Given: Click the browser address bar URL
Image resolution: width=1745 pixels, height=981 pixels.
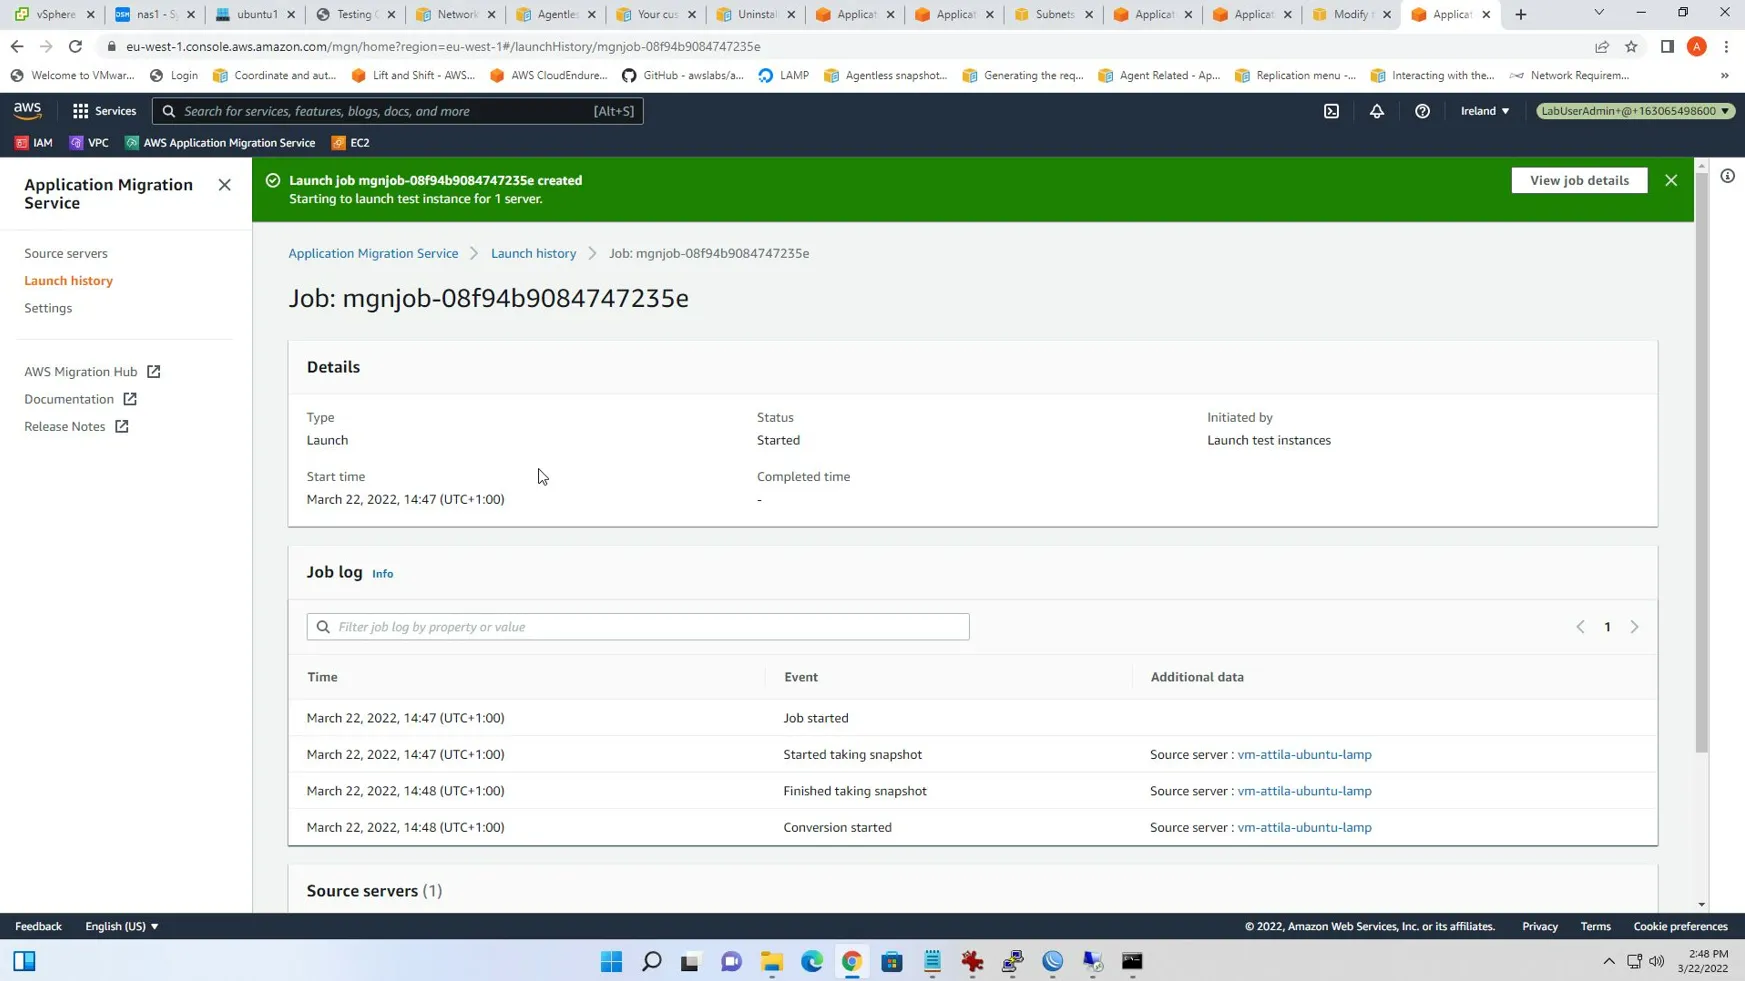Looking at the screenshot, I should coord(443,46).
